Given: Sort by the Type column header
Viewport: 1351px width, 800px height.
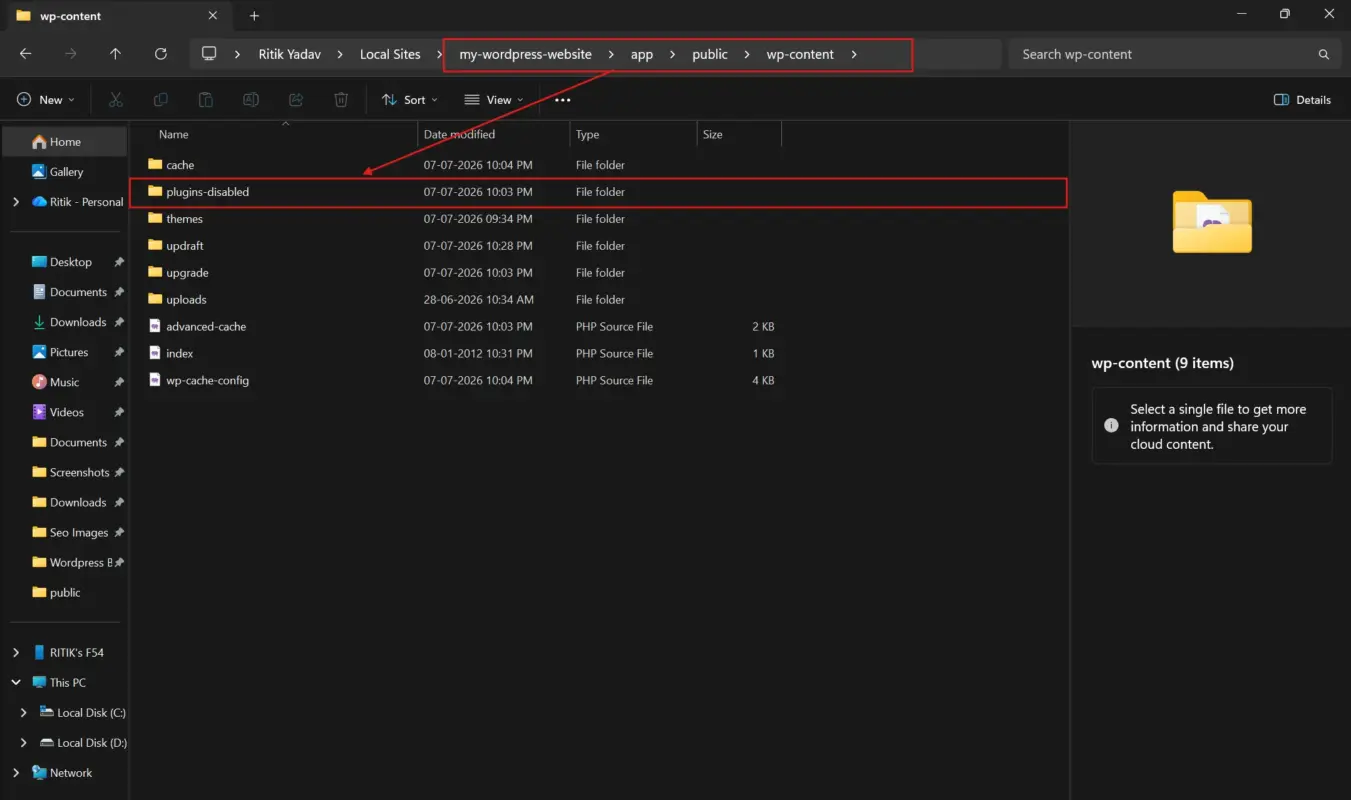Looking at the screenshot, I should point(587,134).
